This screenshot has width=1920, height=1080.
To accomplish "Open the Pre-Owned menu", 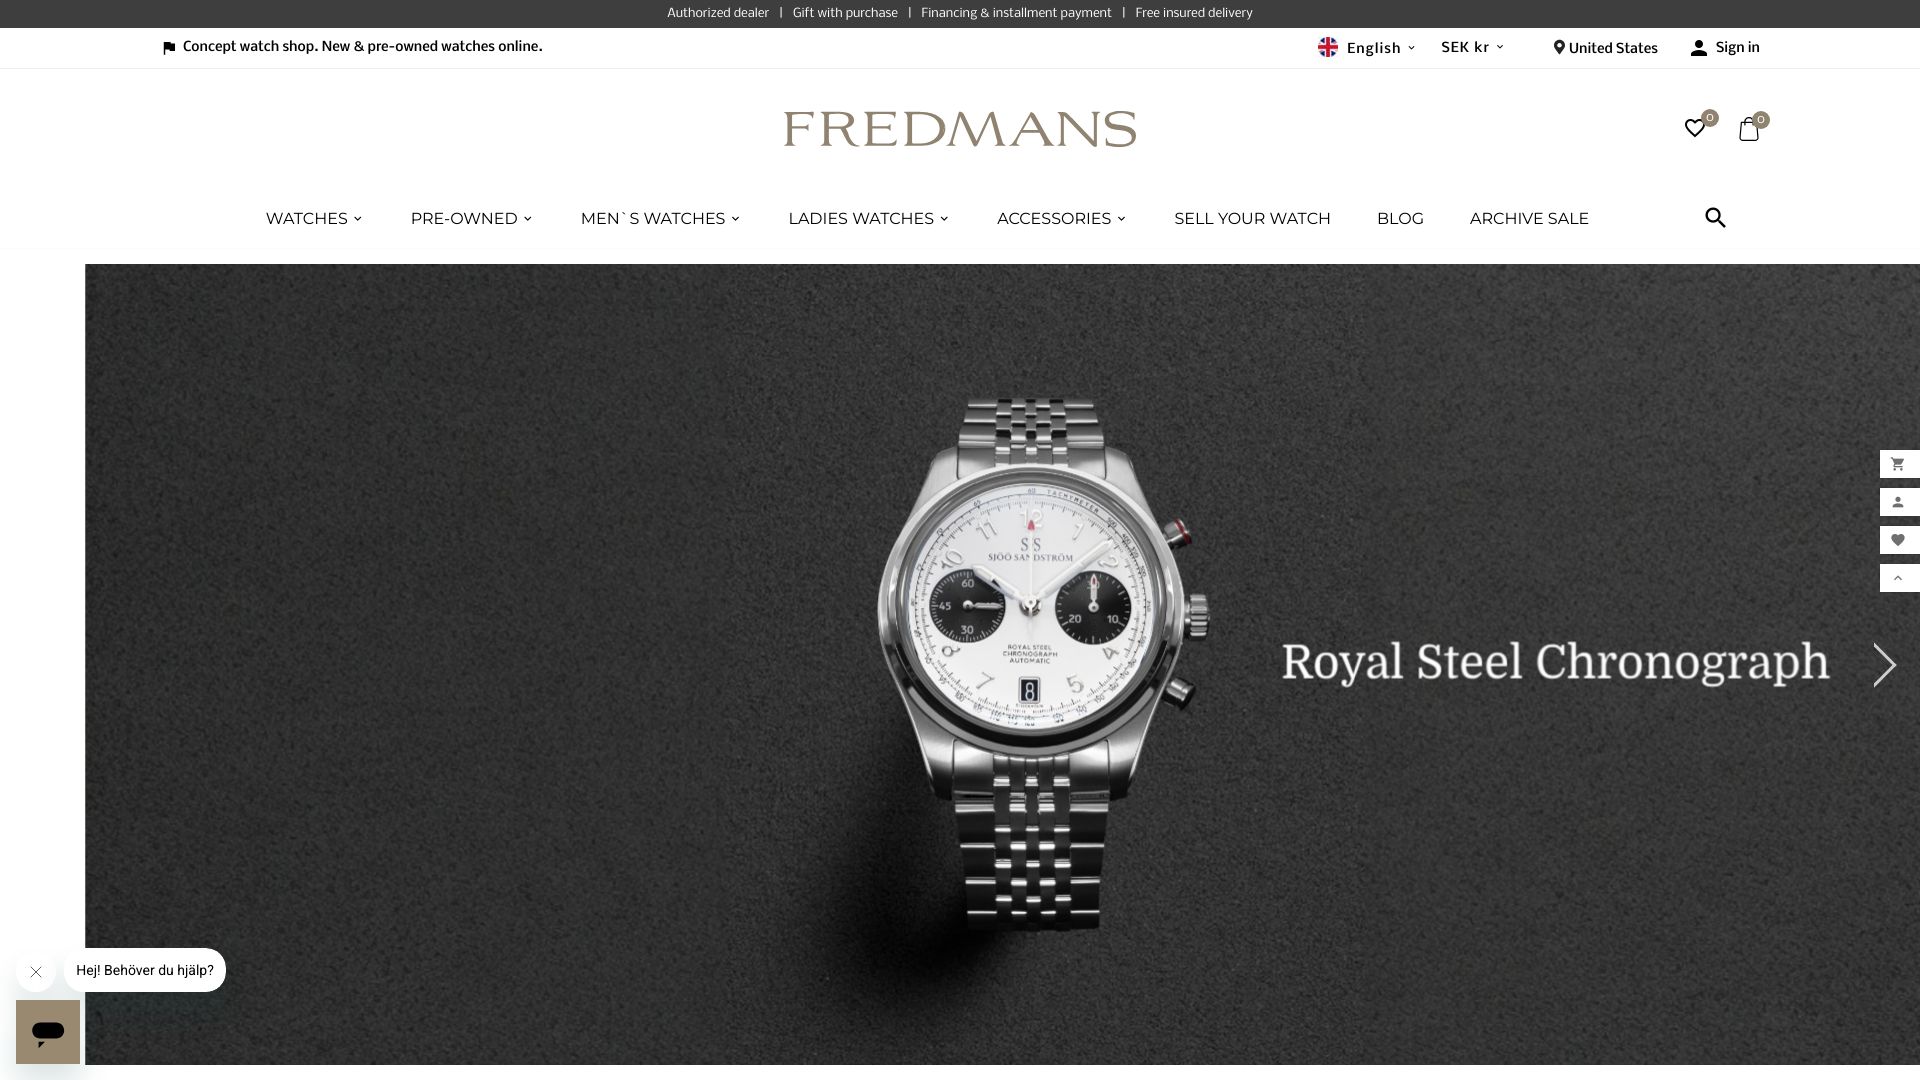I will point(471,219).
